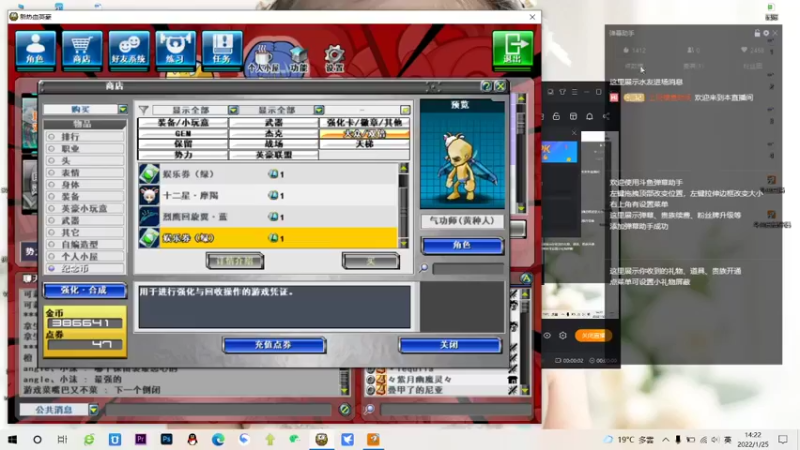
Task: Click the gear icon in 弹幕助手 window
Action: [766, 33]
